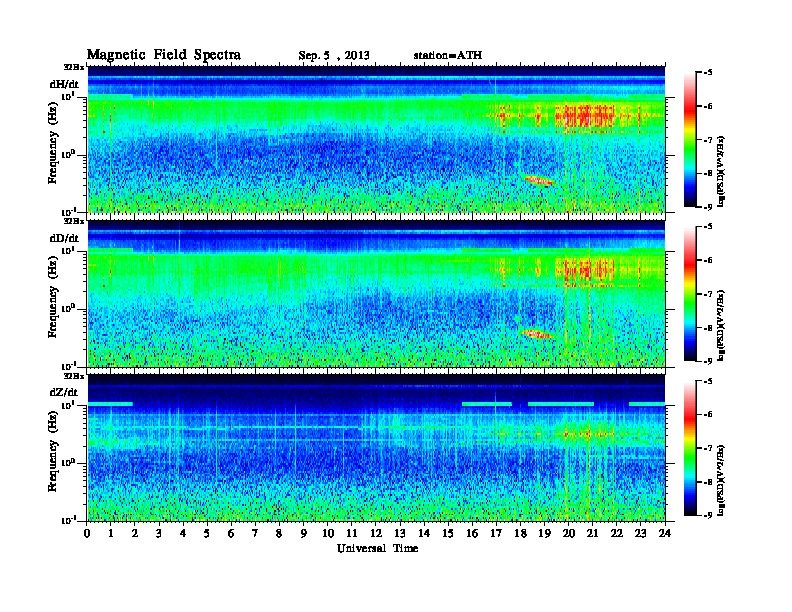
Task: Click the dD/dt spectrogram plot area
Action: [x=376, y=293]
